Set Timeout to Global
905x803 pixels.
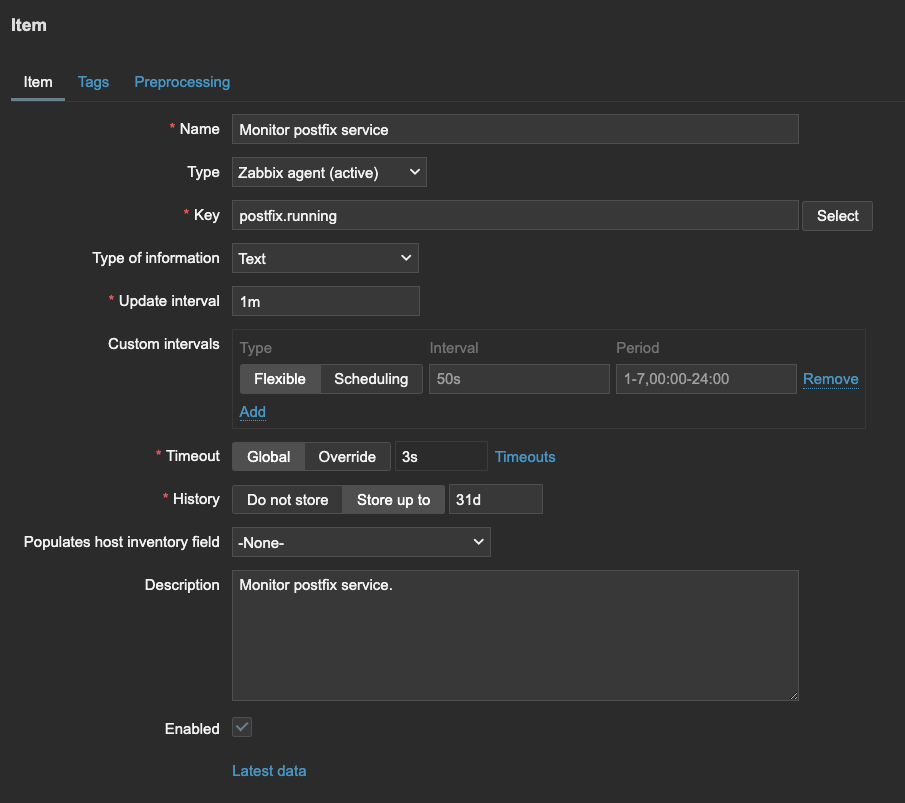coord(268,457)
